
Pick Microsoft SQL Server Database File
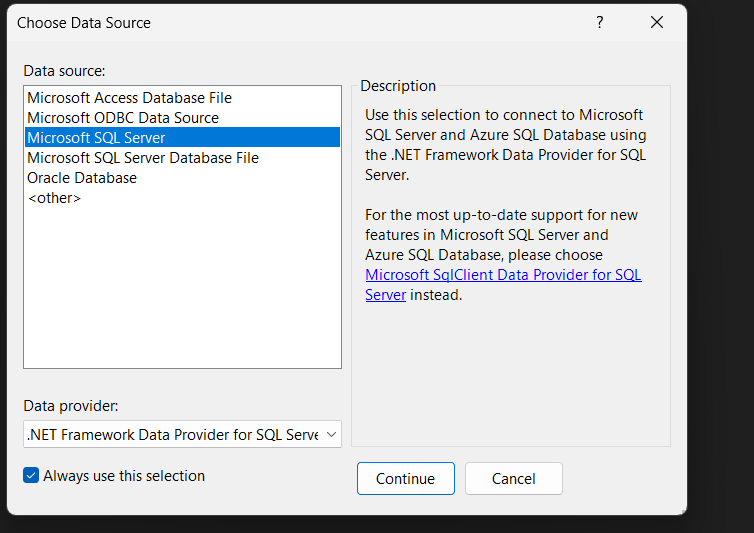[x=143, y=158]
